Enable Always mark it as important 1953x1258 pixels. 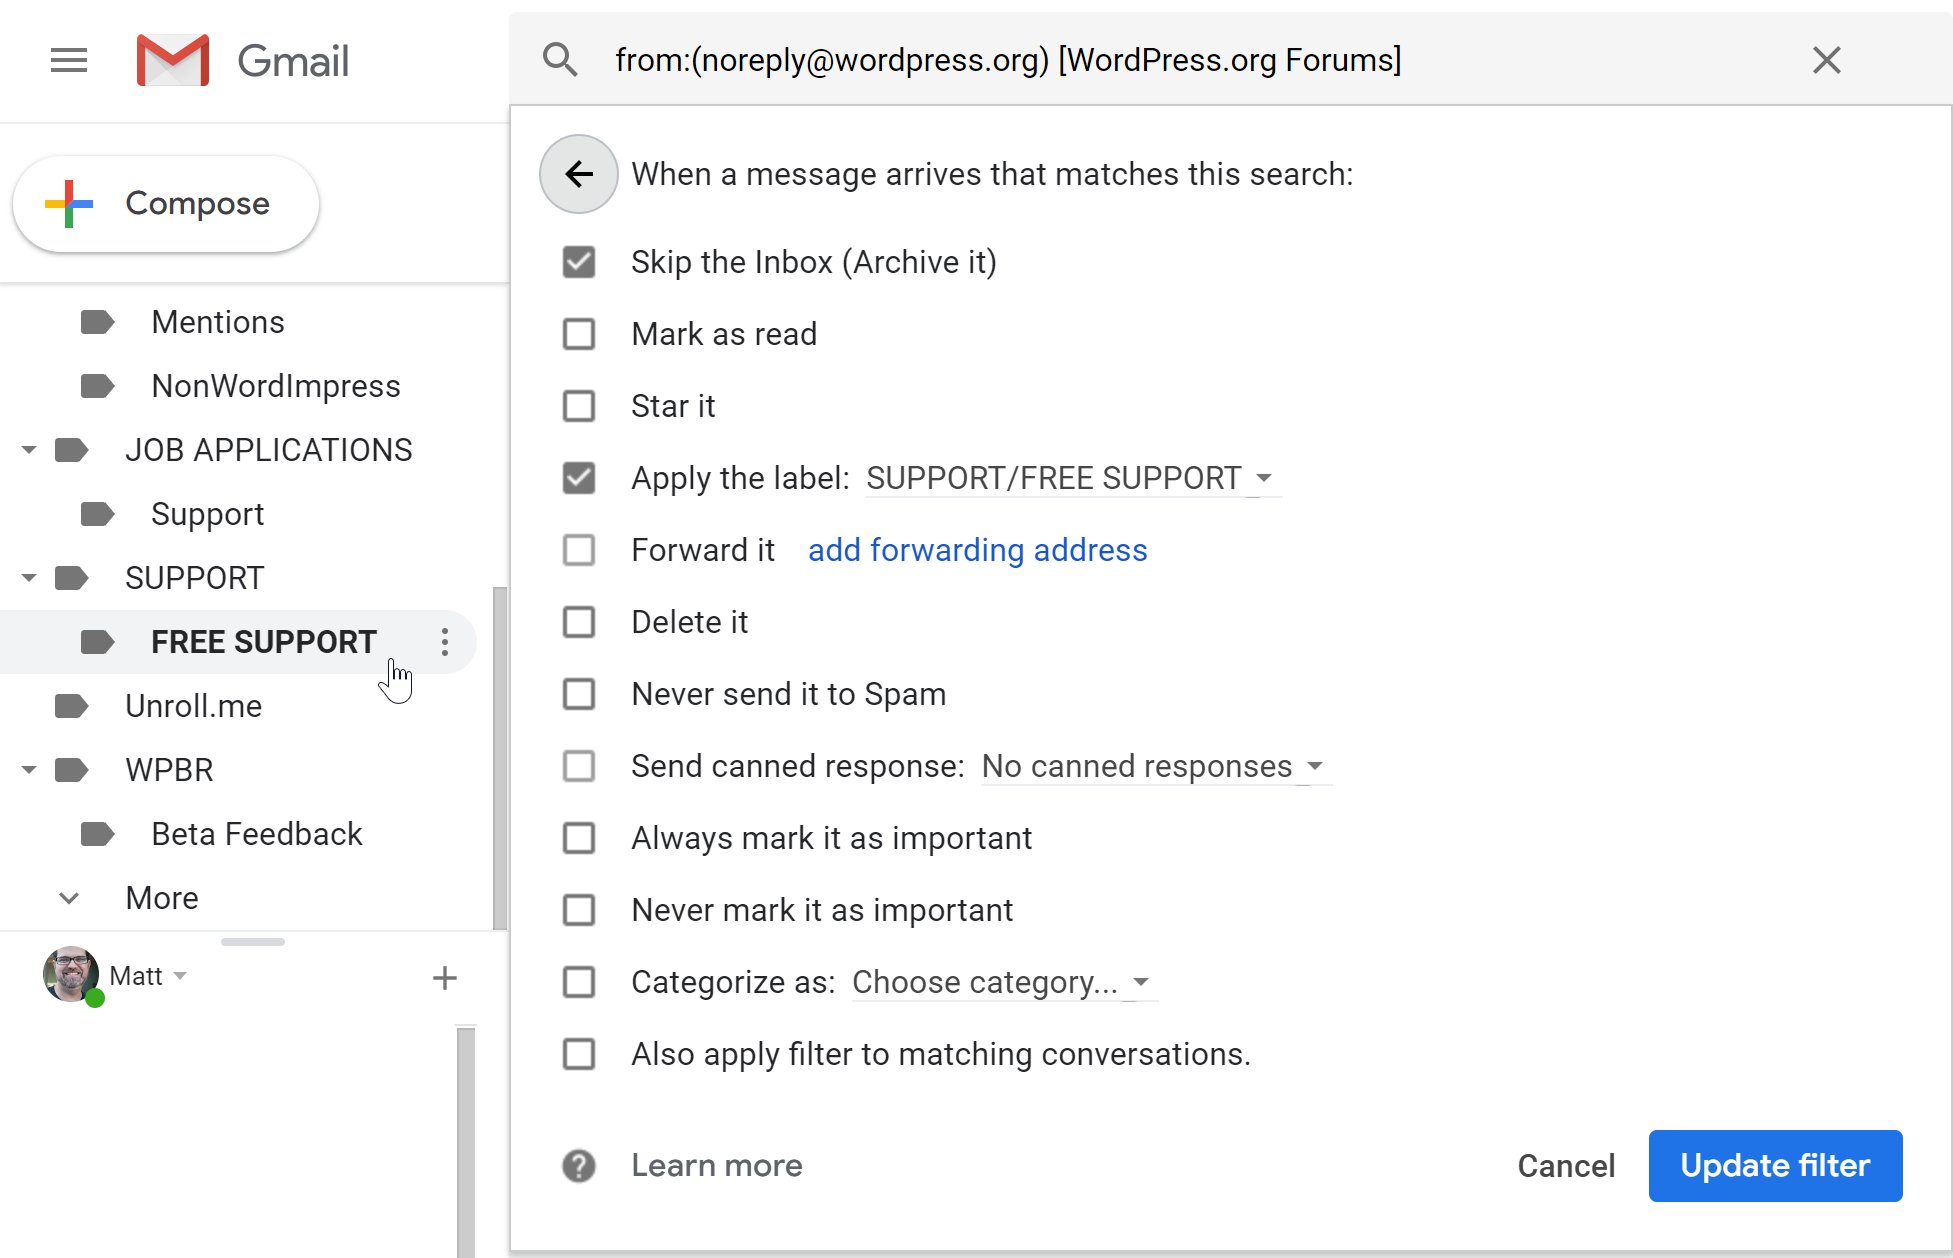point(579,838)
